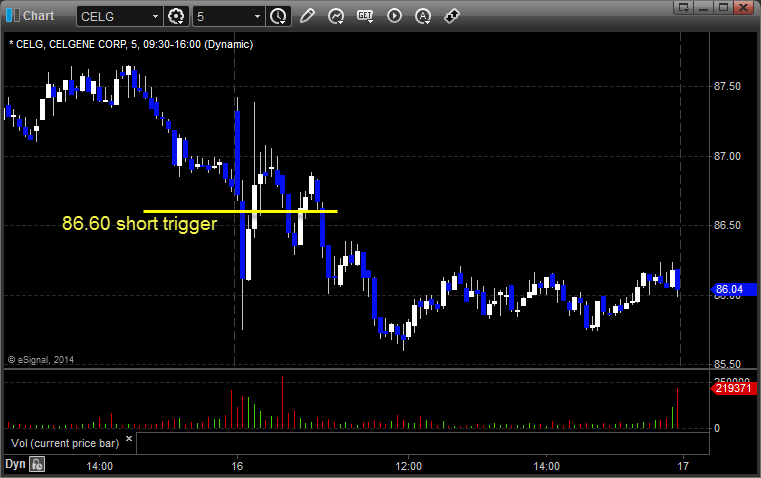
Task: Click the 219371 volume marker
Action: tap(733, 388)
